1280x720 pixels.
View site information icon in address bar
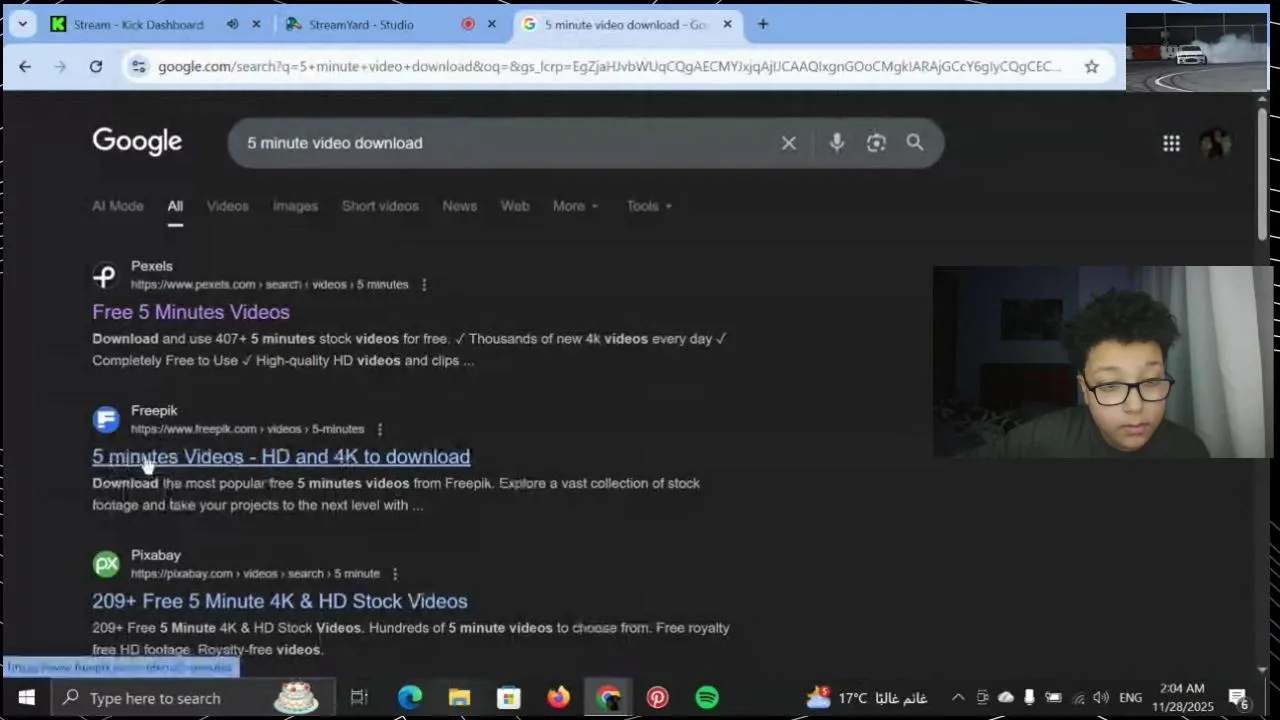click(139, 66)
